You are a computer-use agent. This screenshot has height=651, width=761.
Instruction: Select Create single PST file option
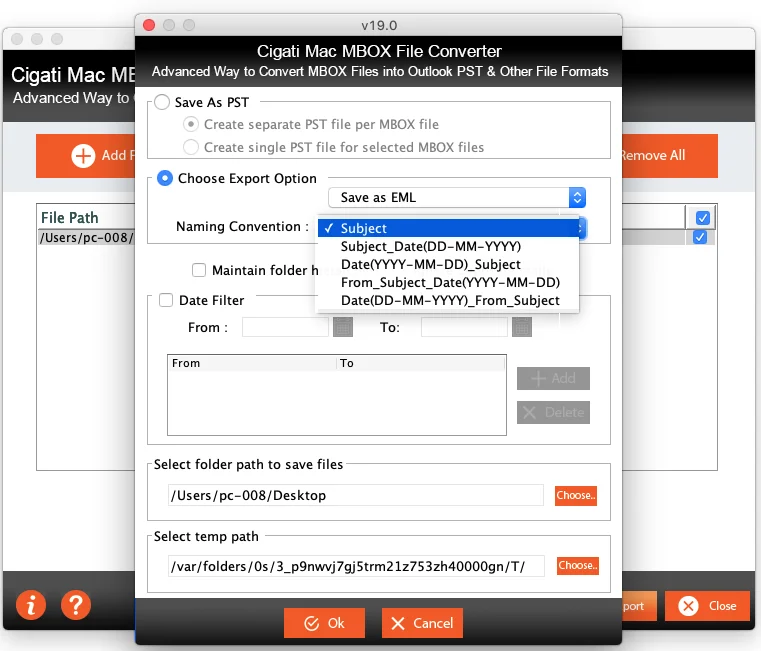pyautogui.click(x=191, y=147)
